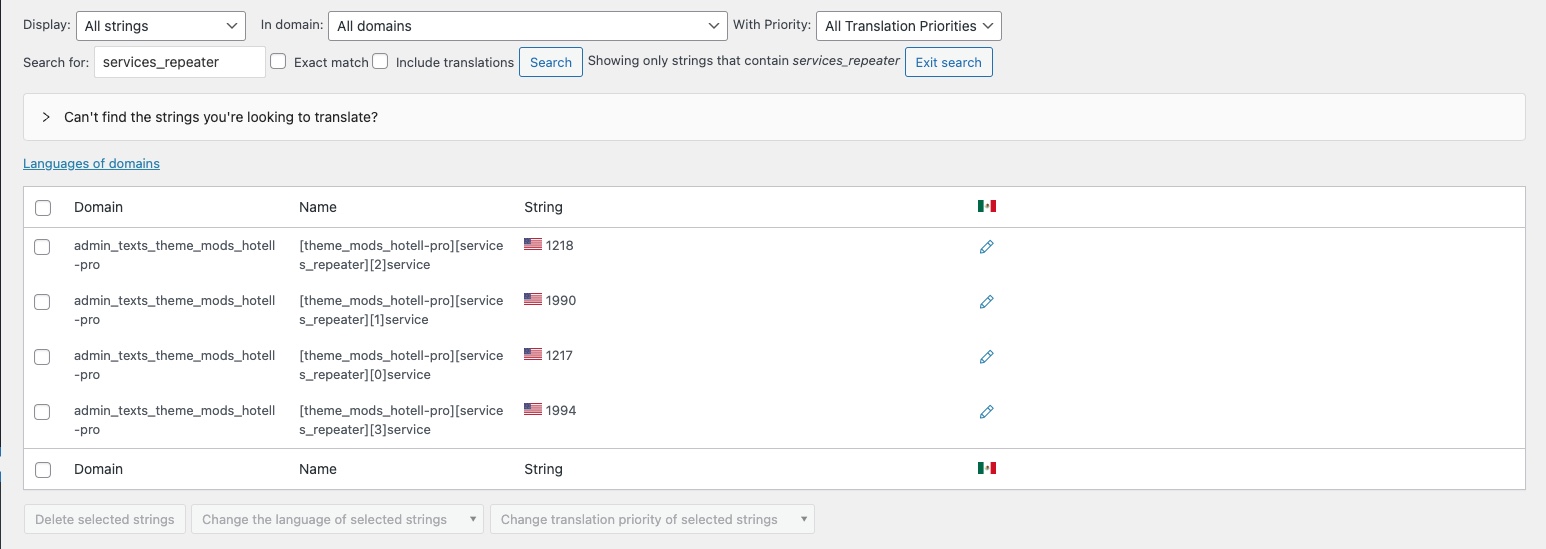Click the Mexico flag in table header
Image resolution: width=1546 pixels, height=549 pixels.
point(987,207)
